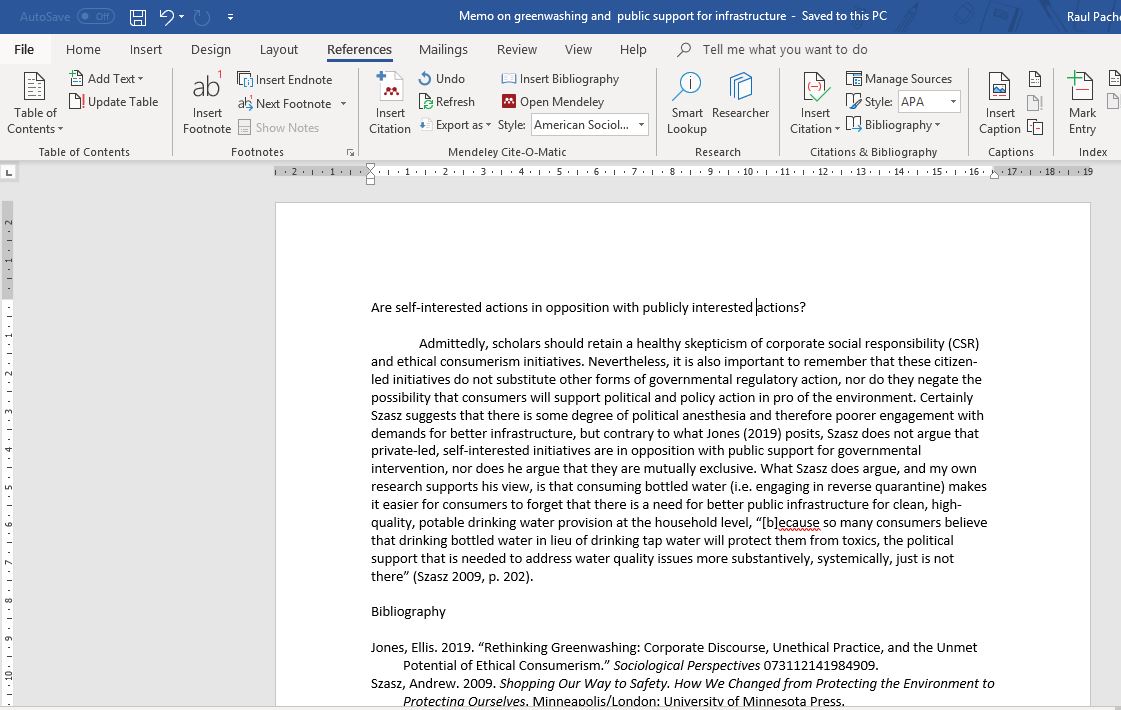Click the Mendeley Refresh button
This screenshot has width=1121, height=710.
click(446, 102)
